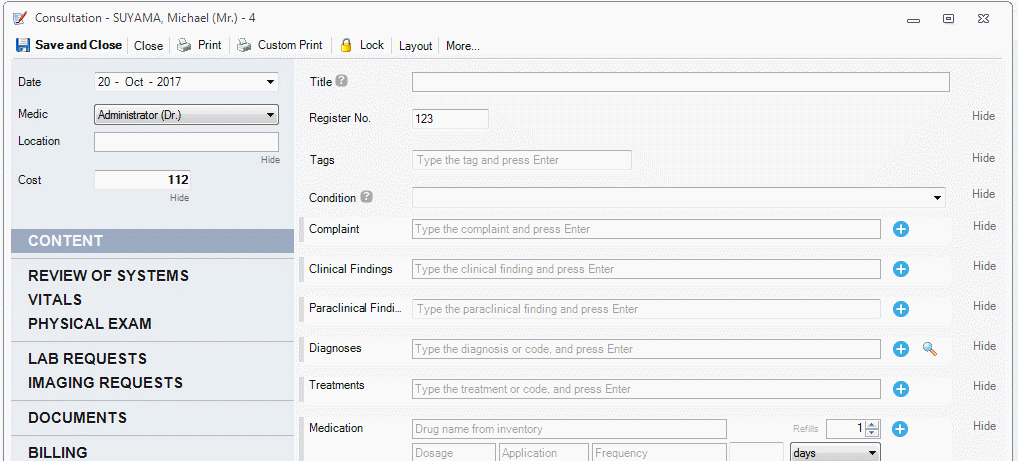Click the help icon beside Title

(x=342, y=82)
